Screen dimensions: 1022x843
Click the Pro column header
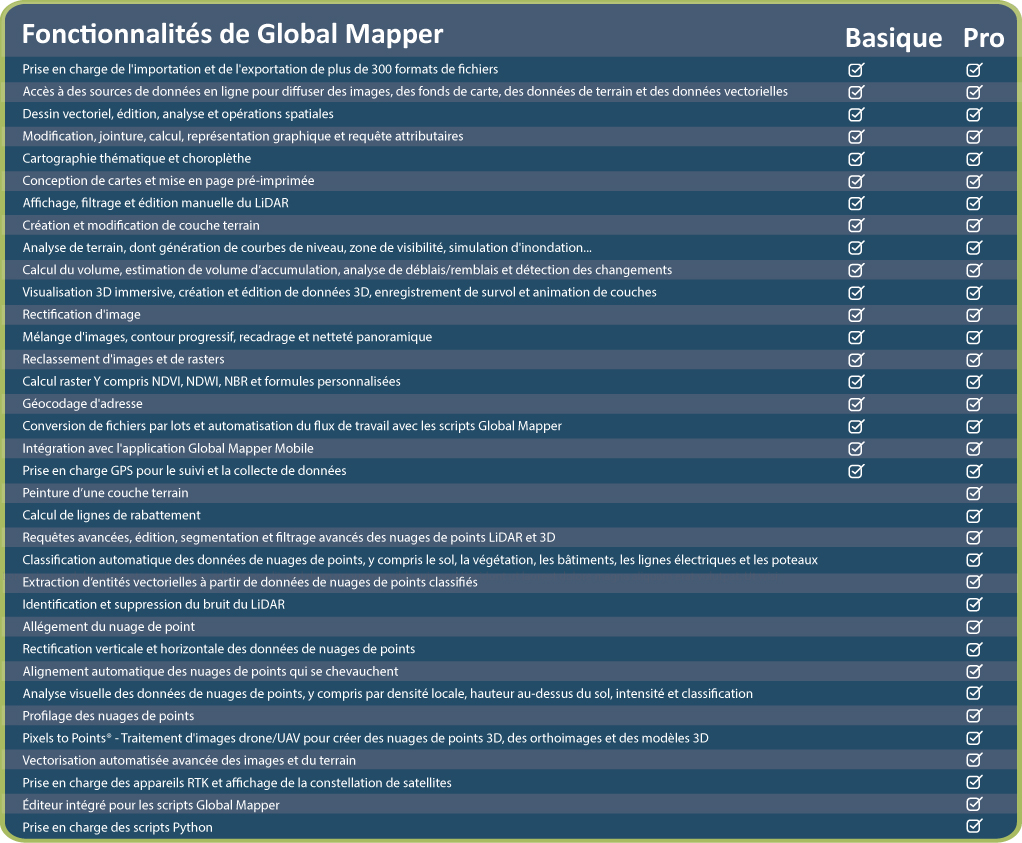pos(984,38)
